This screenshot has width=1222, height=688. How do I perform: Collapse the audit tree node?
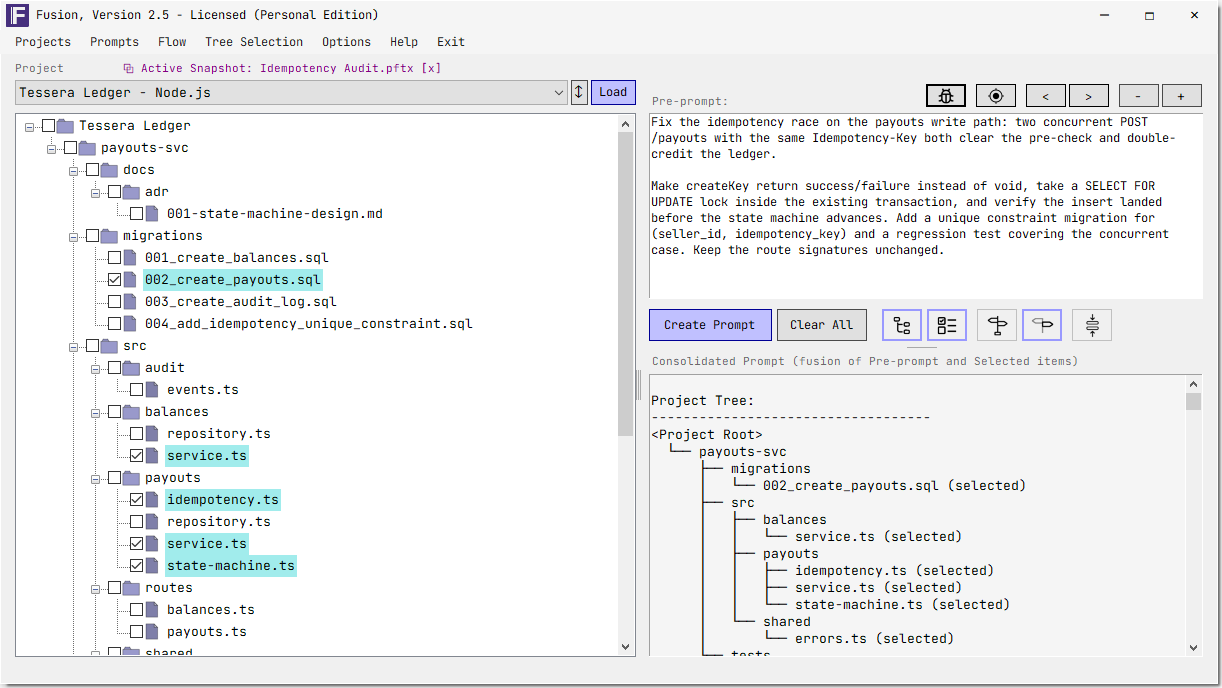click(96, 369)
